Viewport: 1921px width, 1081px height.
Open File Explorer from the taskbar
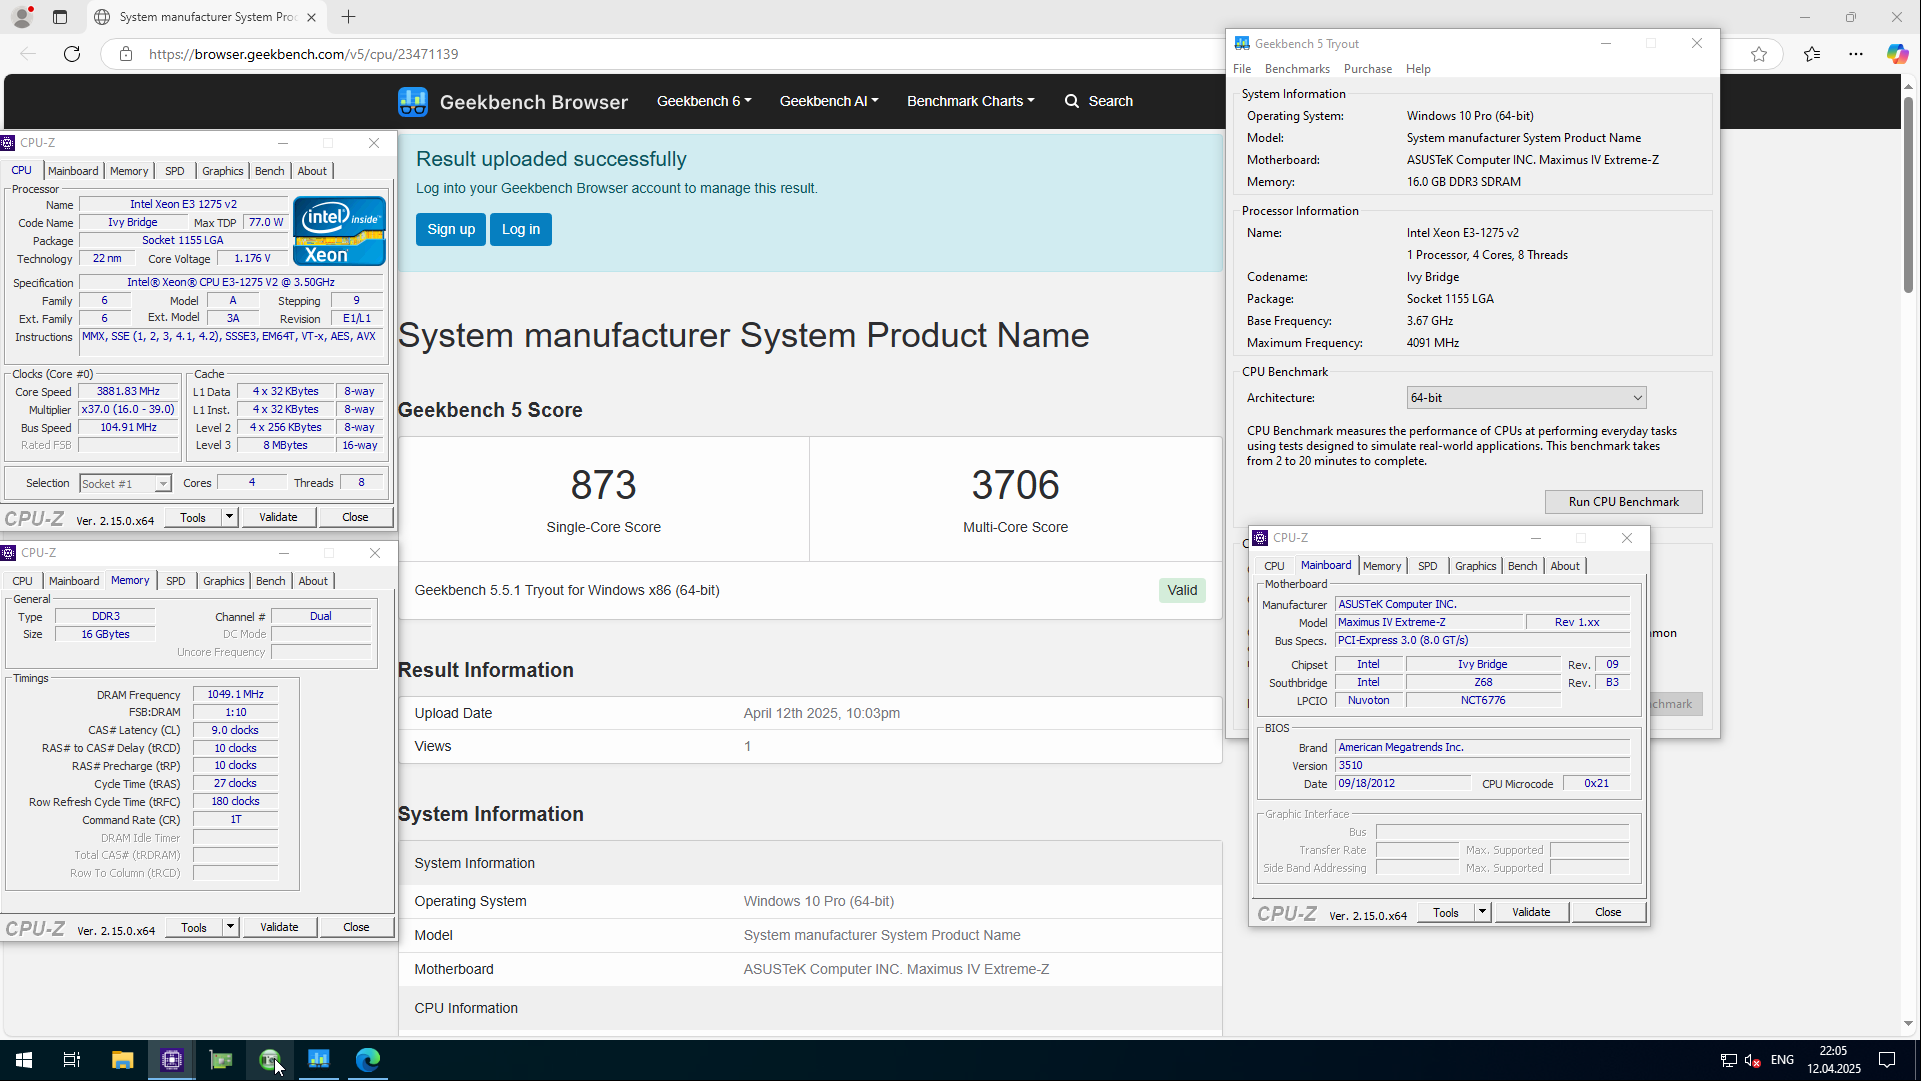[122, 1060]
